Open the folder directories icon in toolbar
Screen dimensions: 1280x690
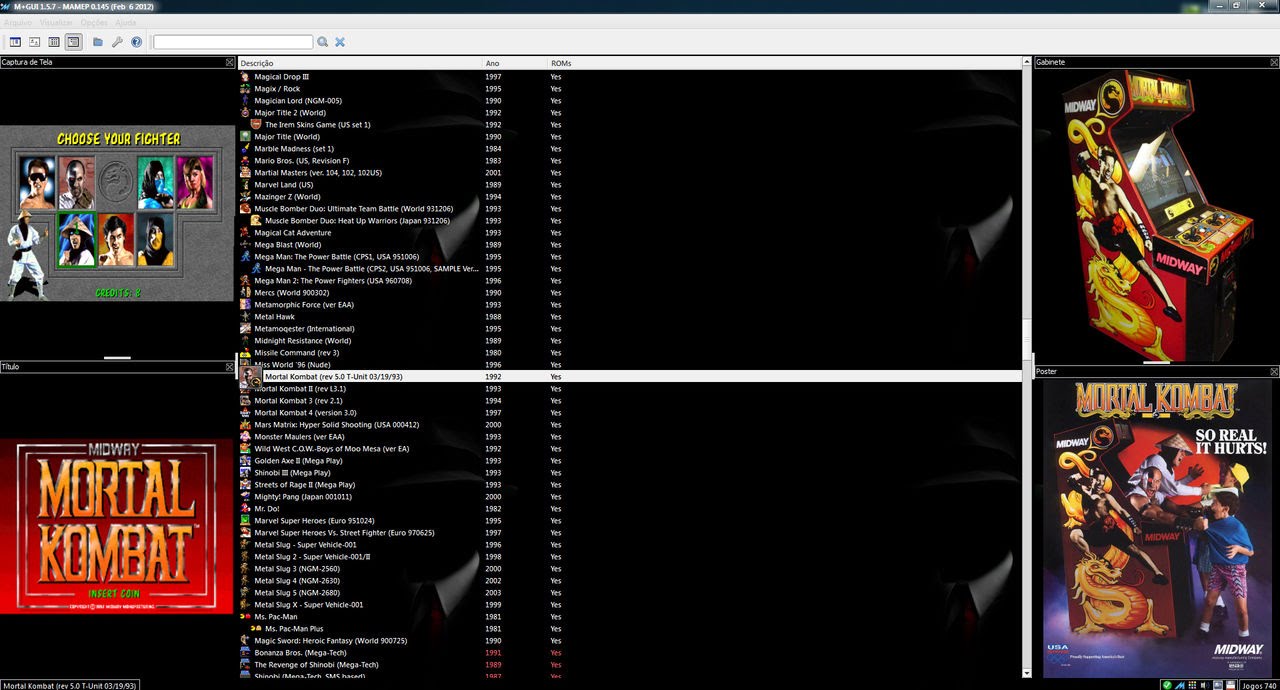98,42
